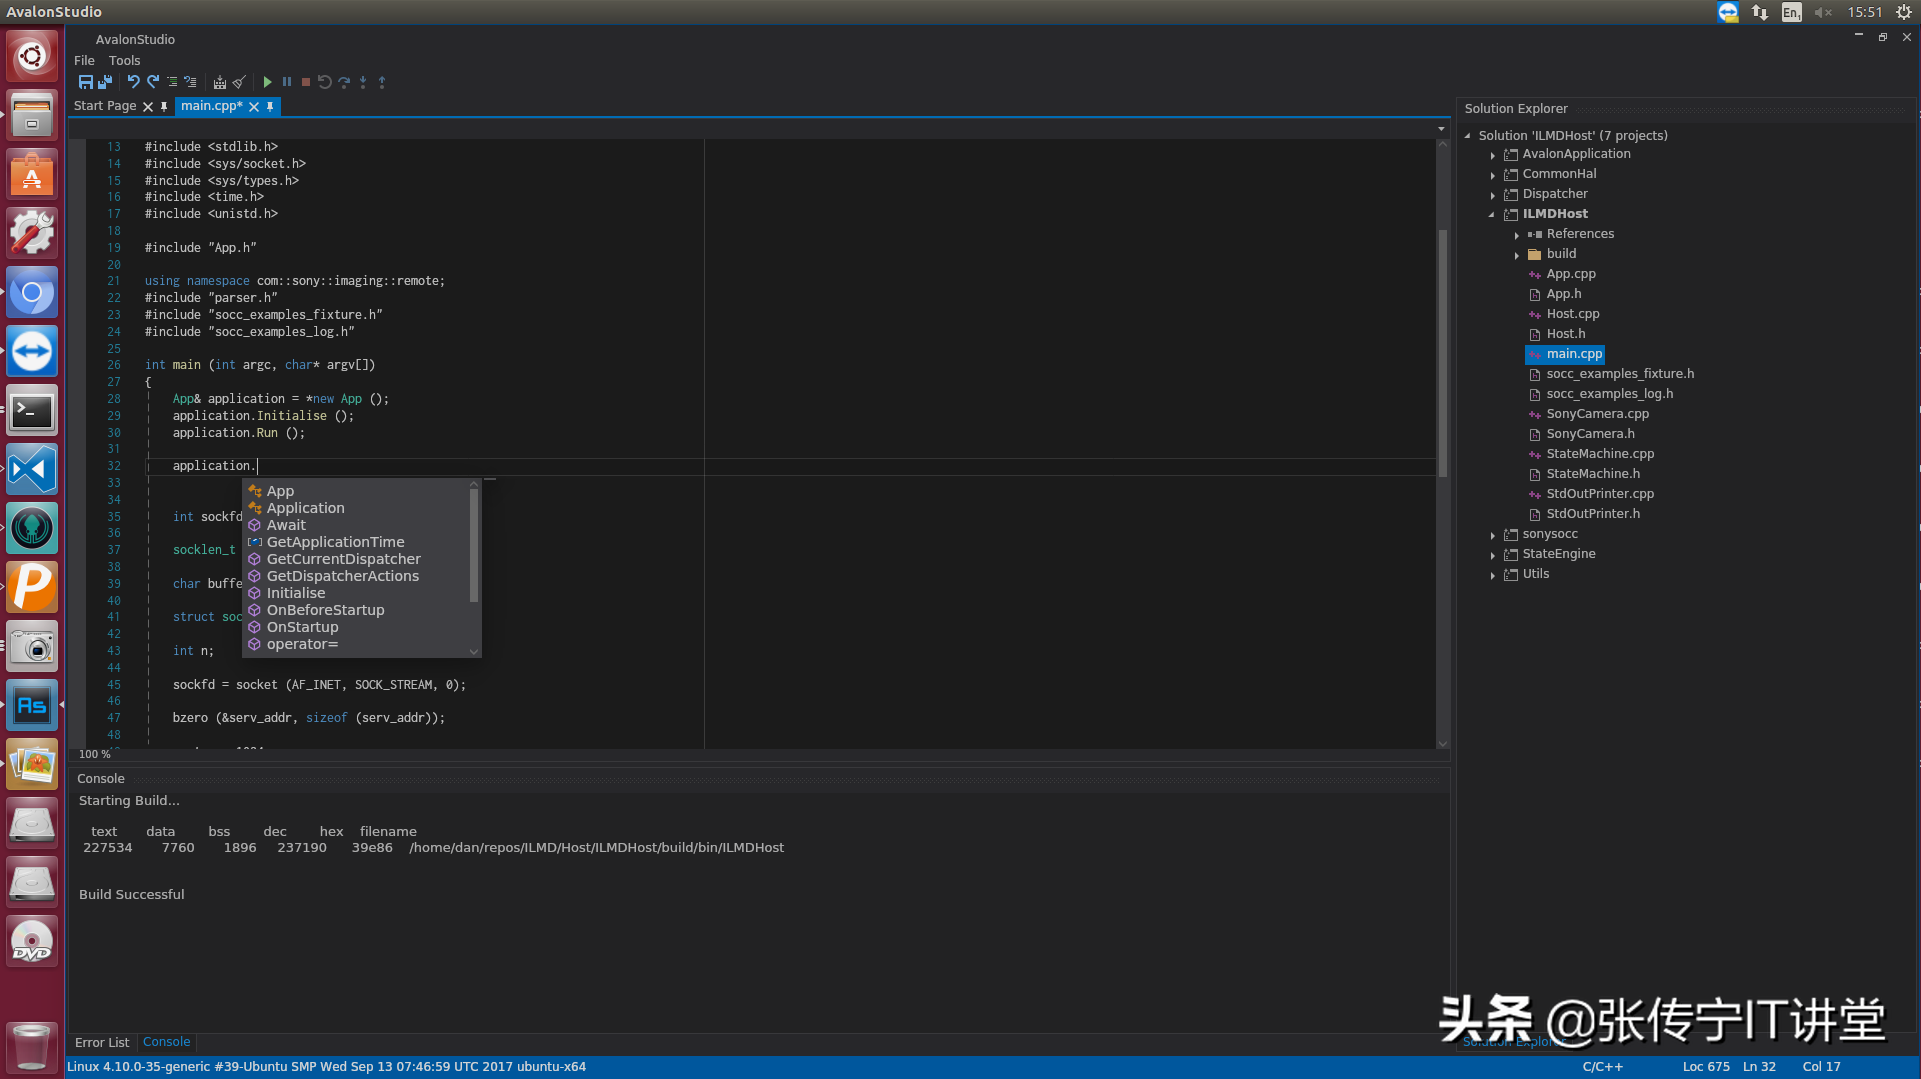Expand the StateEngine project
This screenshot has width=1921, height=1079.
(1493, 555)
